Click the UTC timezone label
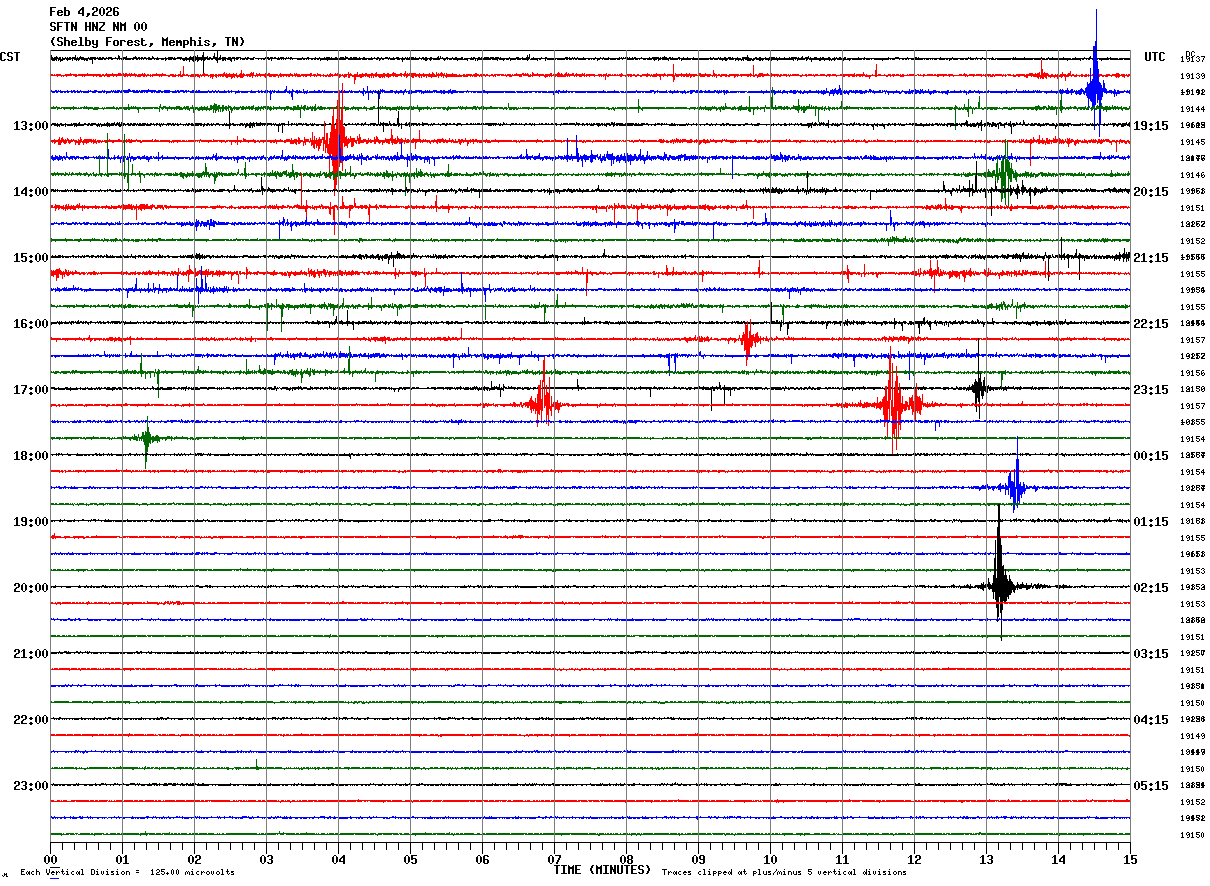 click(x=1155, y=57)
